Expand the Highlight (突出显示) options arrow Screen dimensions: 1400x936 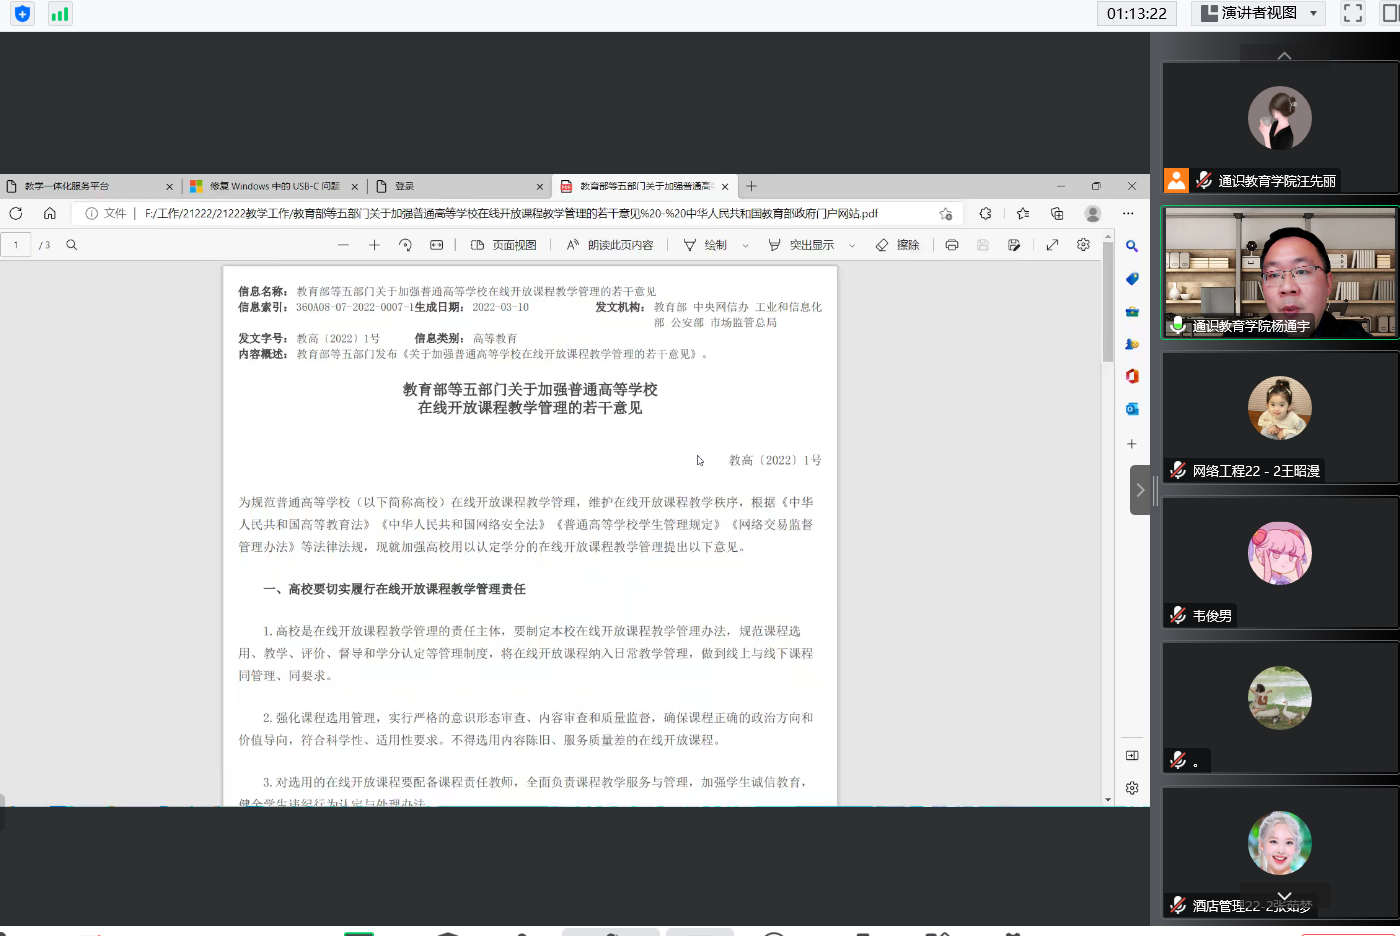[852, 245]
